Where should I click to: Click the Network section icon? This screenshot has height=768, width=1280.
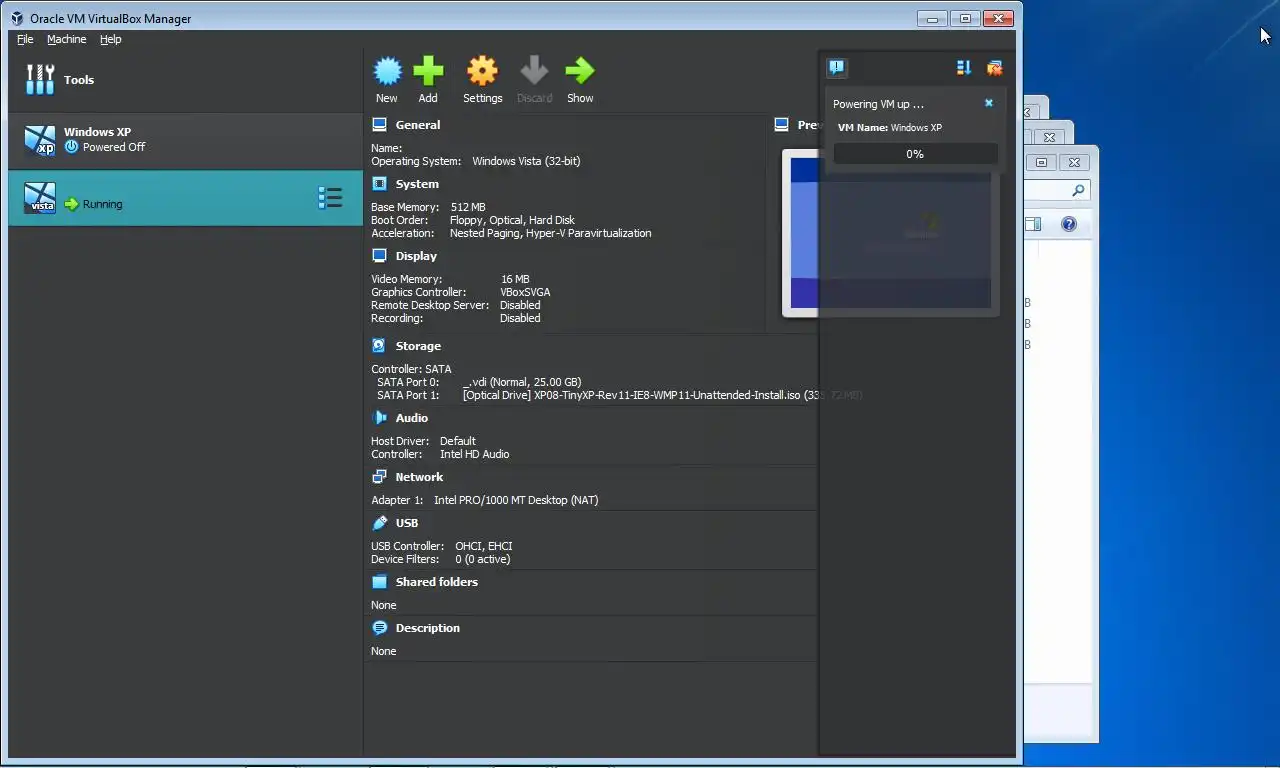tap(379, 477)
